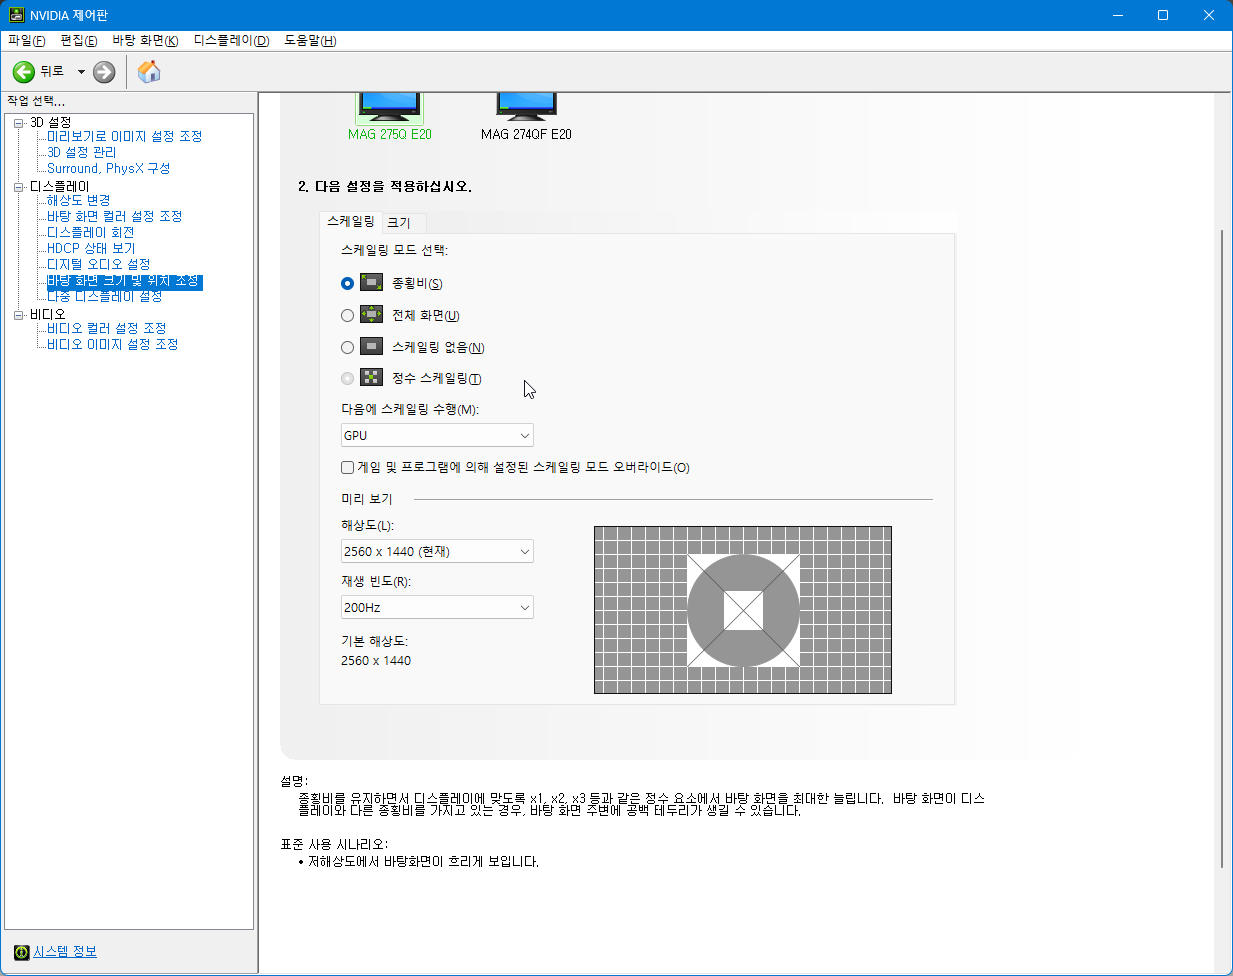Select the MAG 274QF E20 monitor icon
This screenshot has height=976, width=1233.
coord(526,107)
